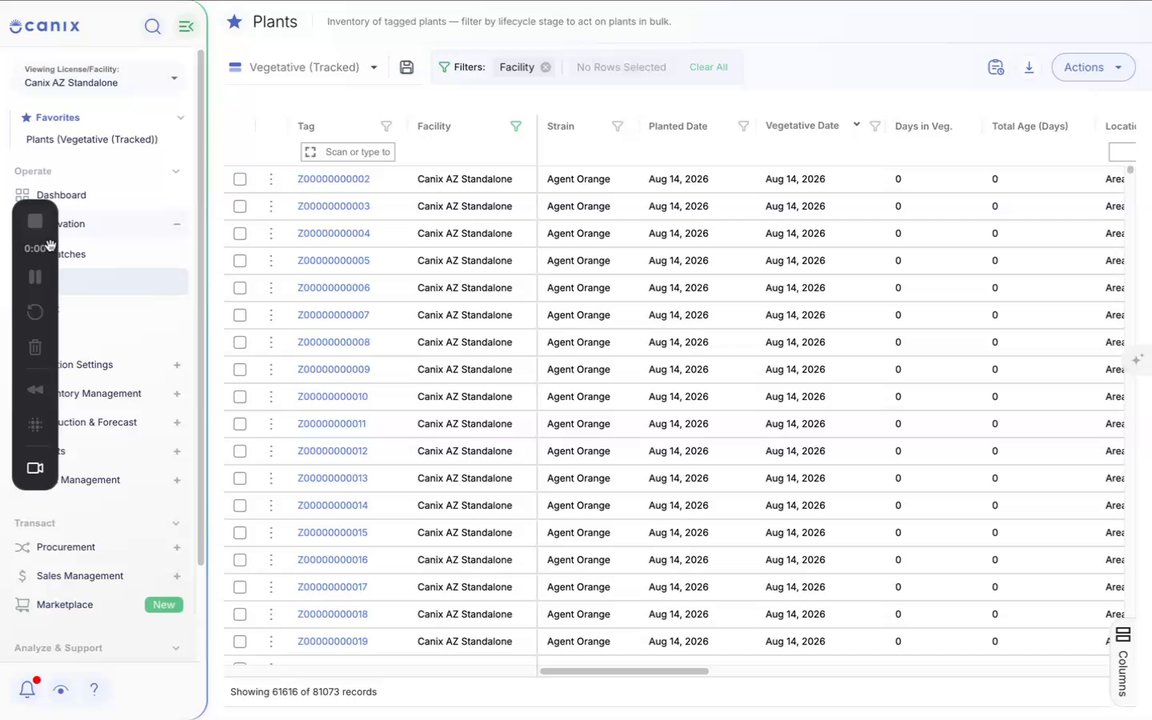Viewport: 1152px width, 720px height.
Task: Select checkbox for plant Z00000000002
Action: point(240,179)
